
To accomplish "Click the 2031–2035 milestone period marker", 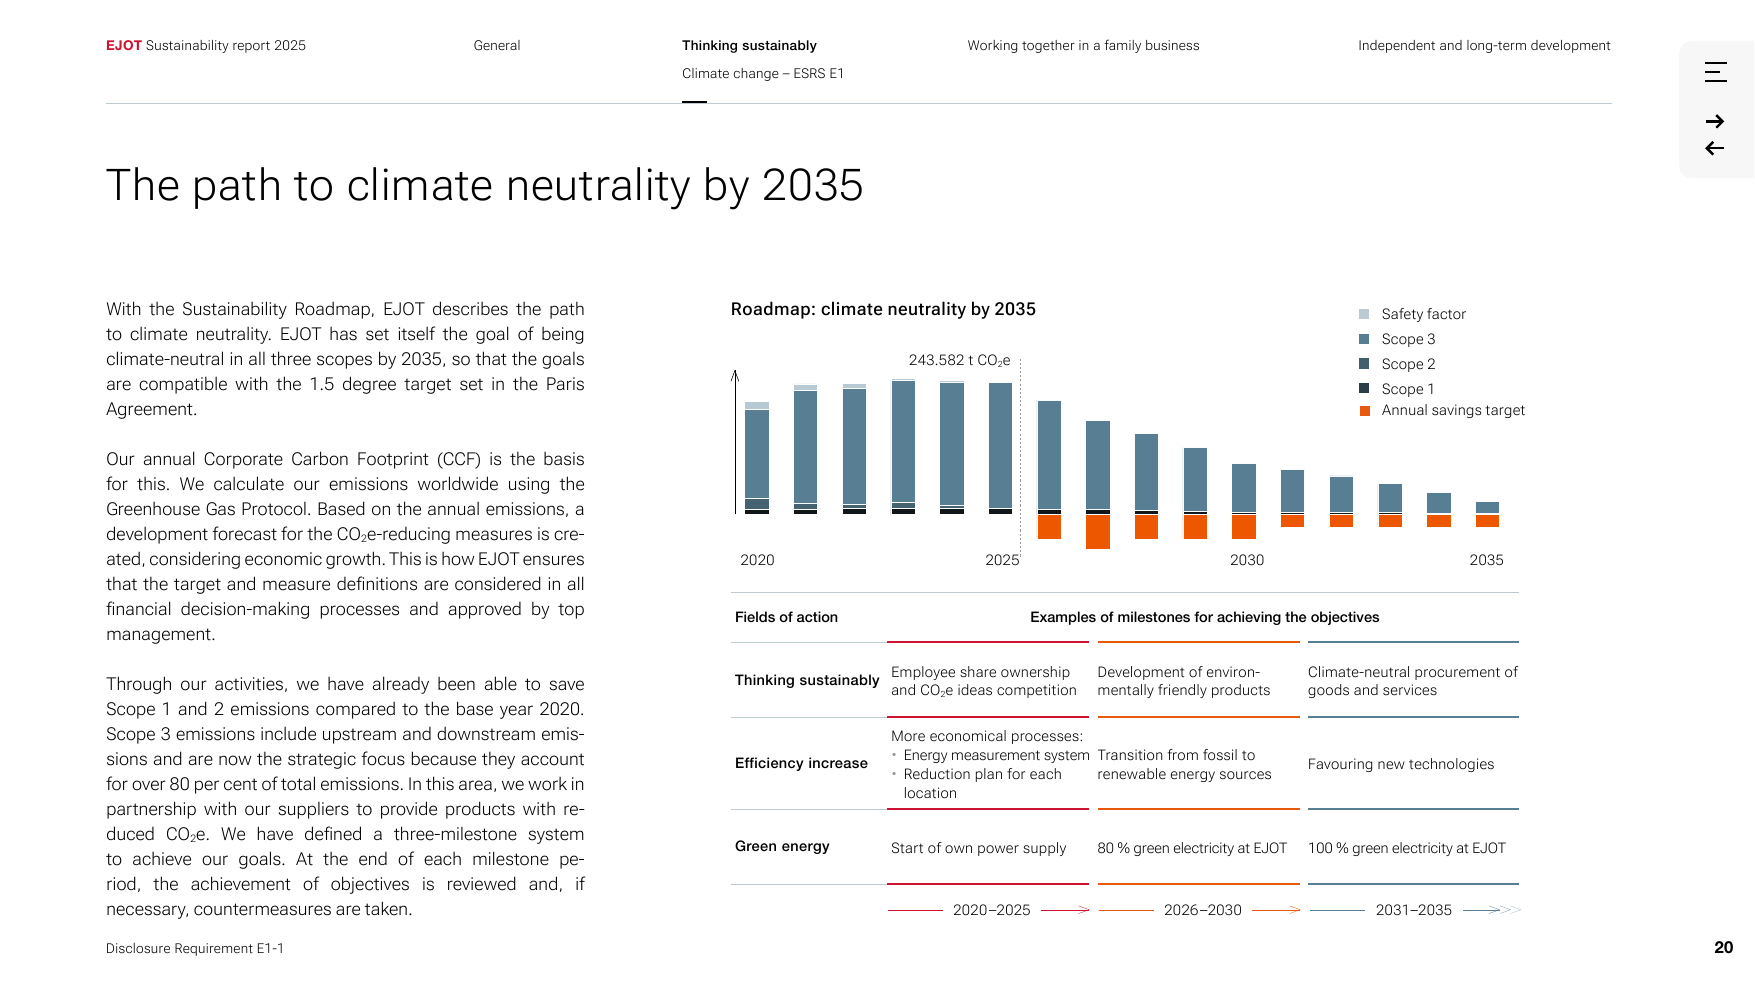I will 1413,910.
